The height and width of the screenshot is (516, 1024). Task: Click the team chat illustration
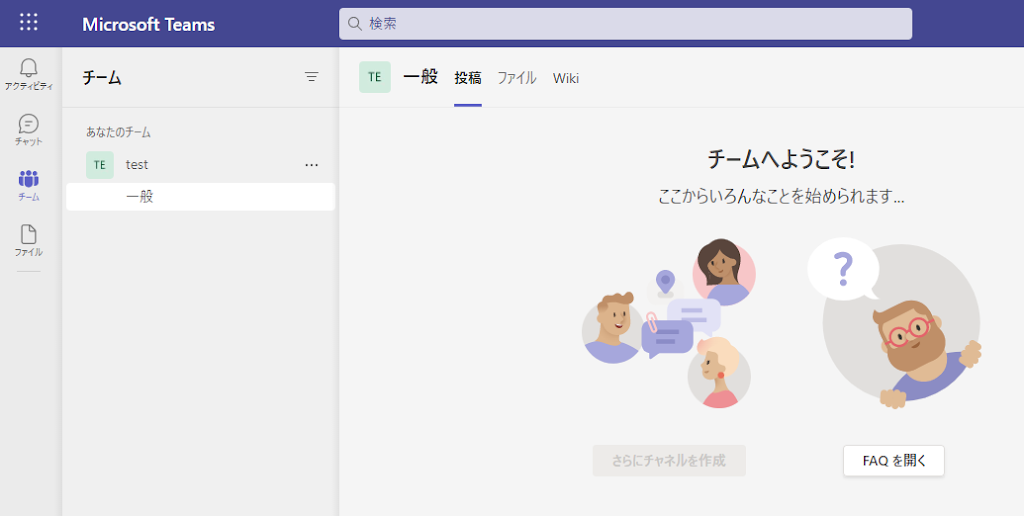pos(669,323)
